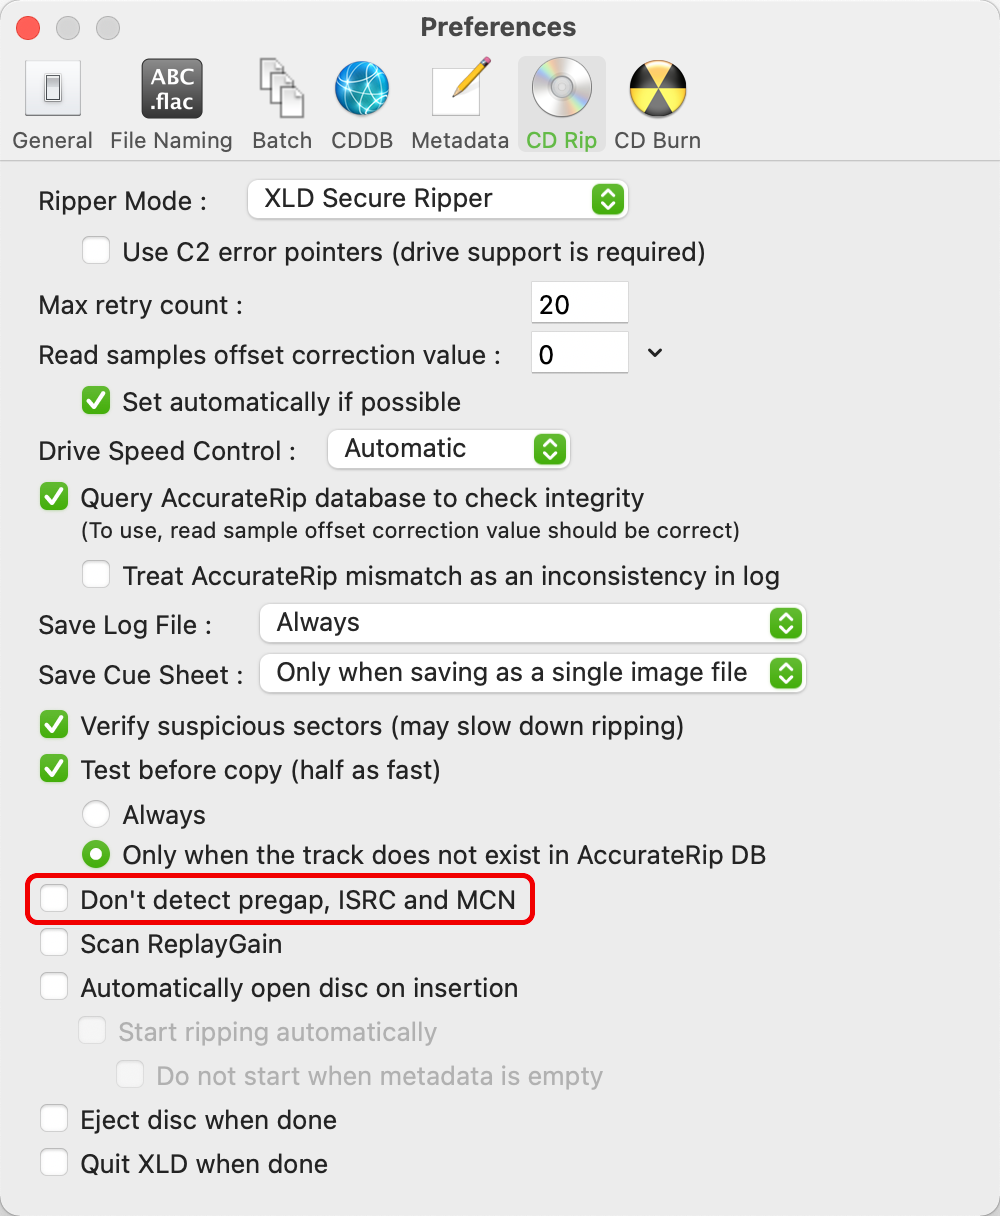The image size is (1000, 1216).
Task: Open the CD Burn preferences icon
Action: [658, 89]
